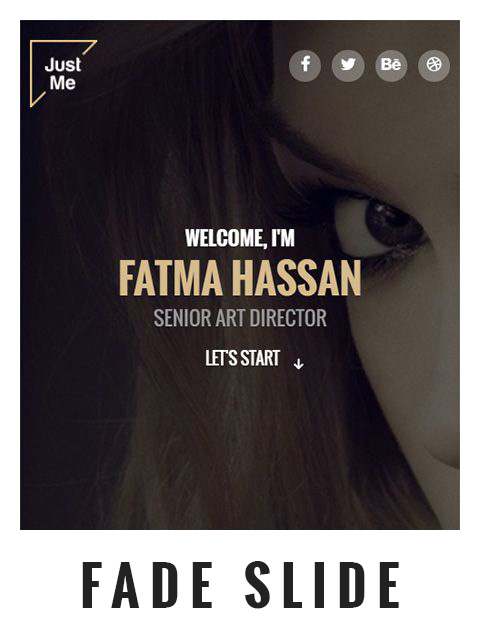The height and width of the screenshot is (640, 480).
Task: Select the word FADE in the caption
Action: point(148,585)
